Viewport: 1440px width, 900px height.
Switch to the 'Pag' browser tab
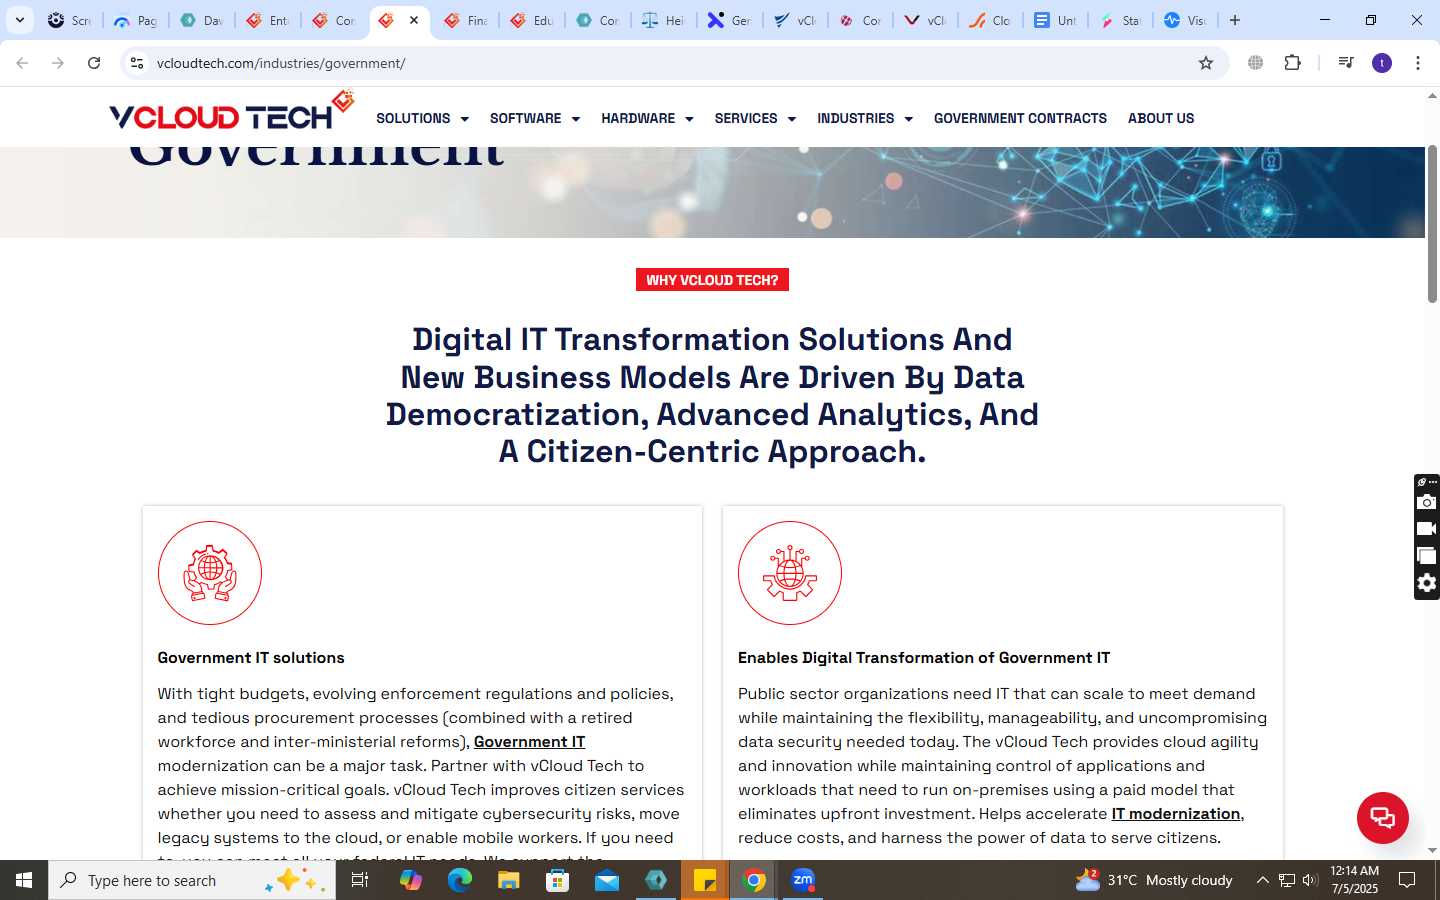pyautogui.click(x=136, y=20)
